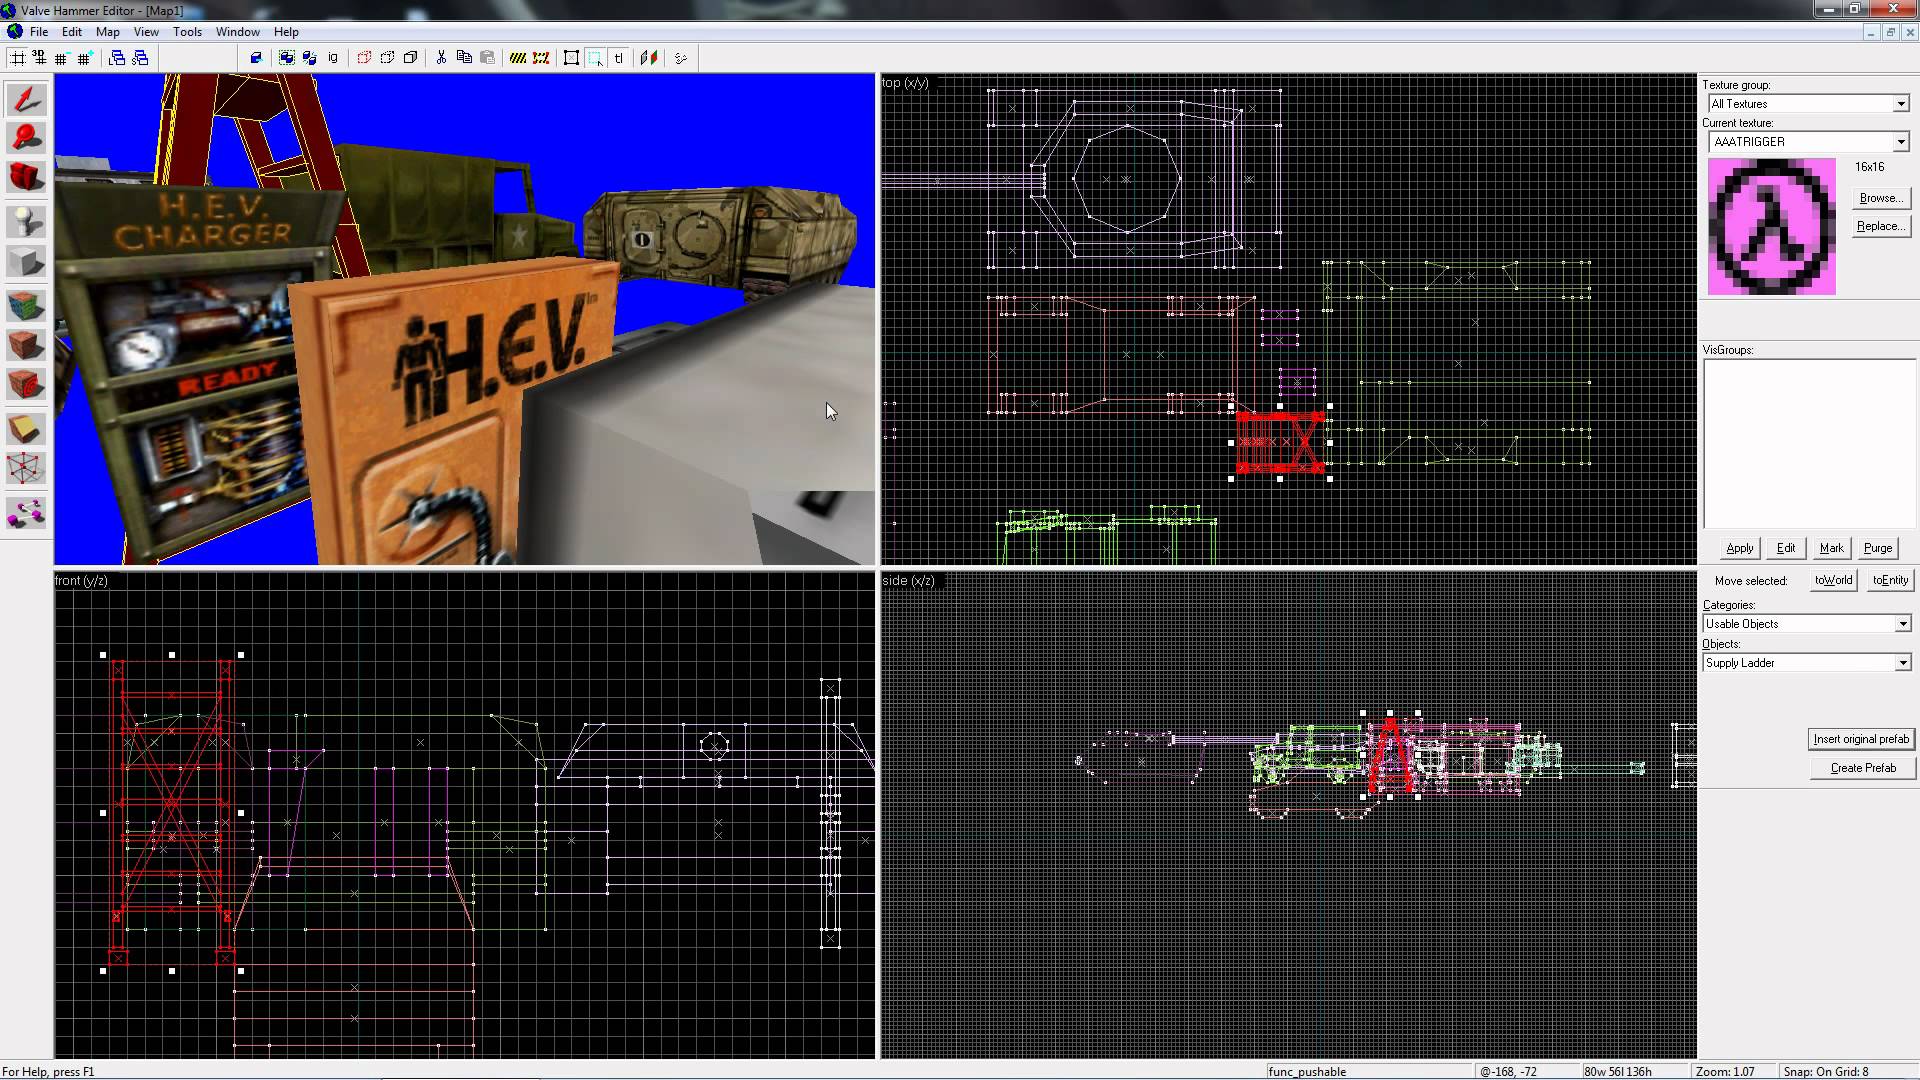Image resolution: width=1920 pixels, height=1080 pixels.
Task: Click the Apply Current Texture tool
Action: [x=26, y=345]
